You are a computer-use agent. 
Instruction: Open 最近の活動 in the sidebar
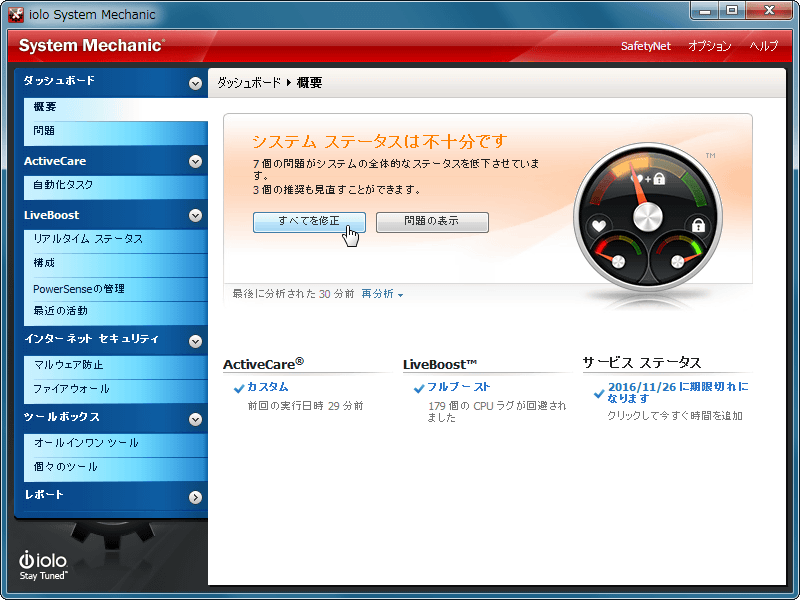[116, 311]
